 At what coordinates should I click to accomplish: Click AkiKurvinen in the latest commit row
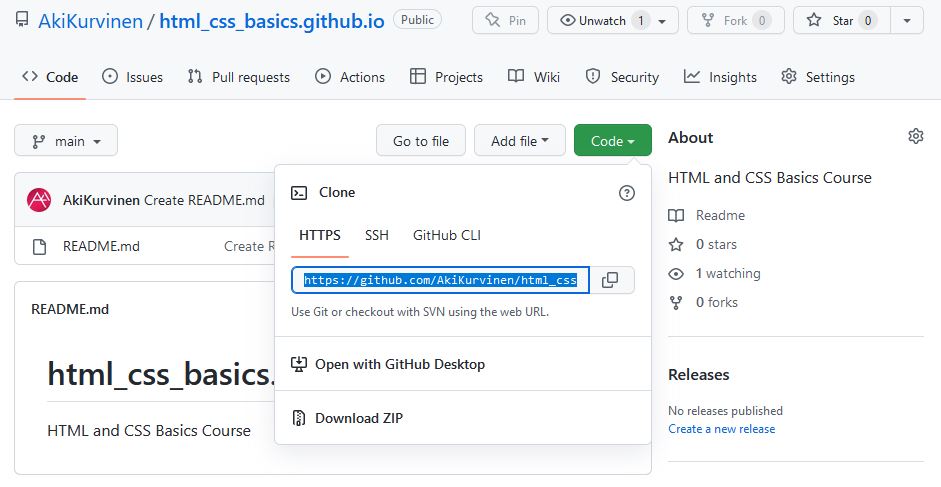point(101,200)
